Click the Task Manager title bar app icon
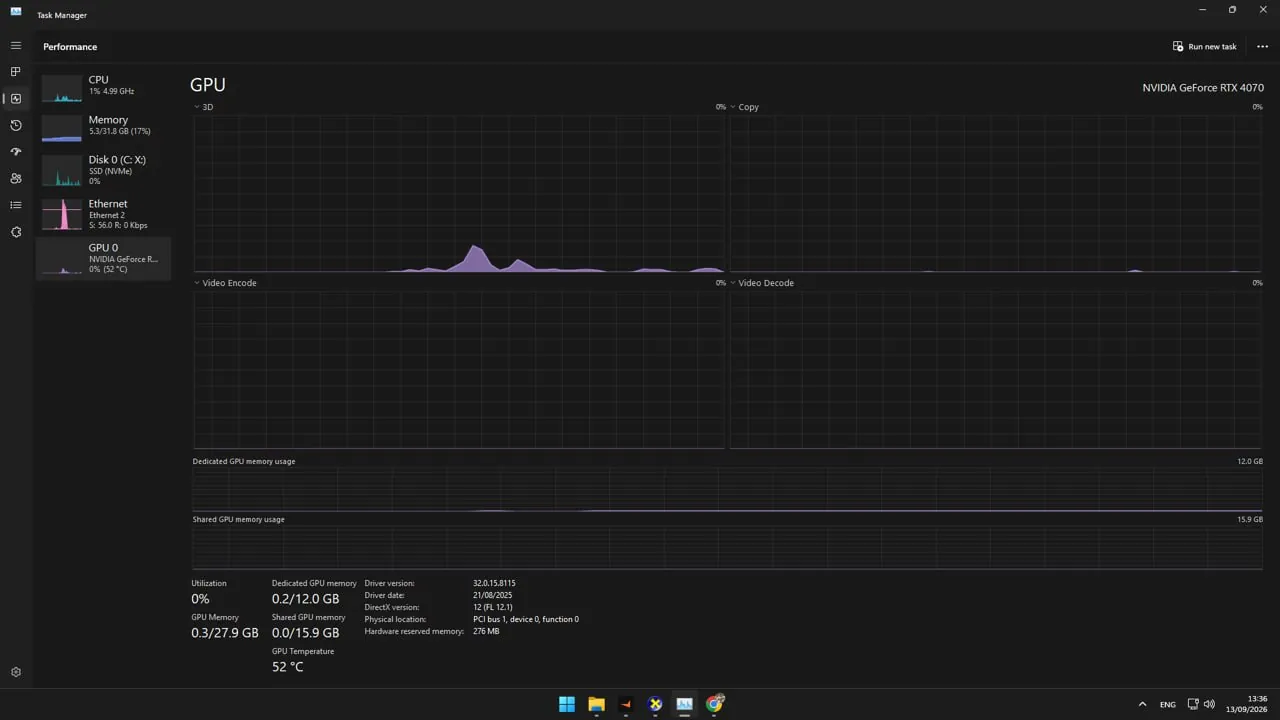1280x720 pixels. click(x=16, y=11)
